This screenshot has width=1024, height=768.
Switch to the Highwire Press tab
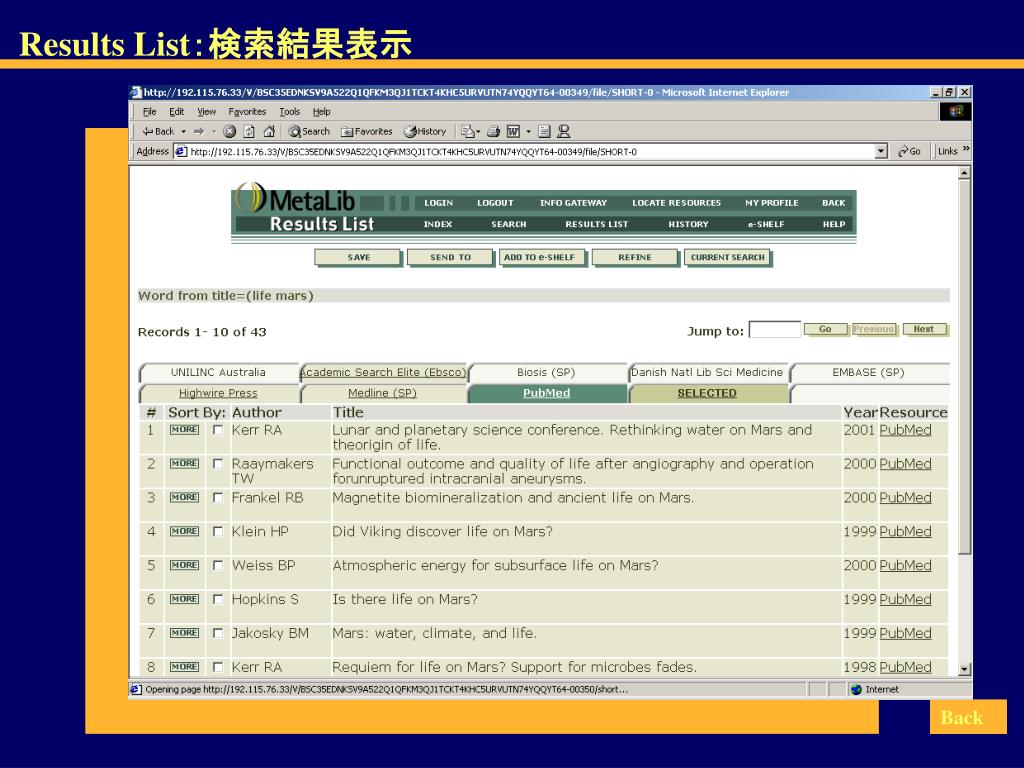click(x=218, y=393)
